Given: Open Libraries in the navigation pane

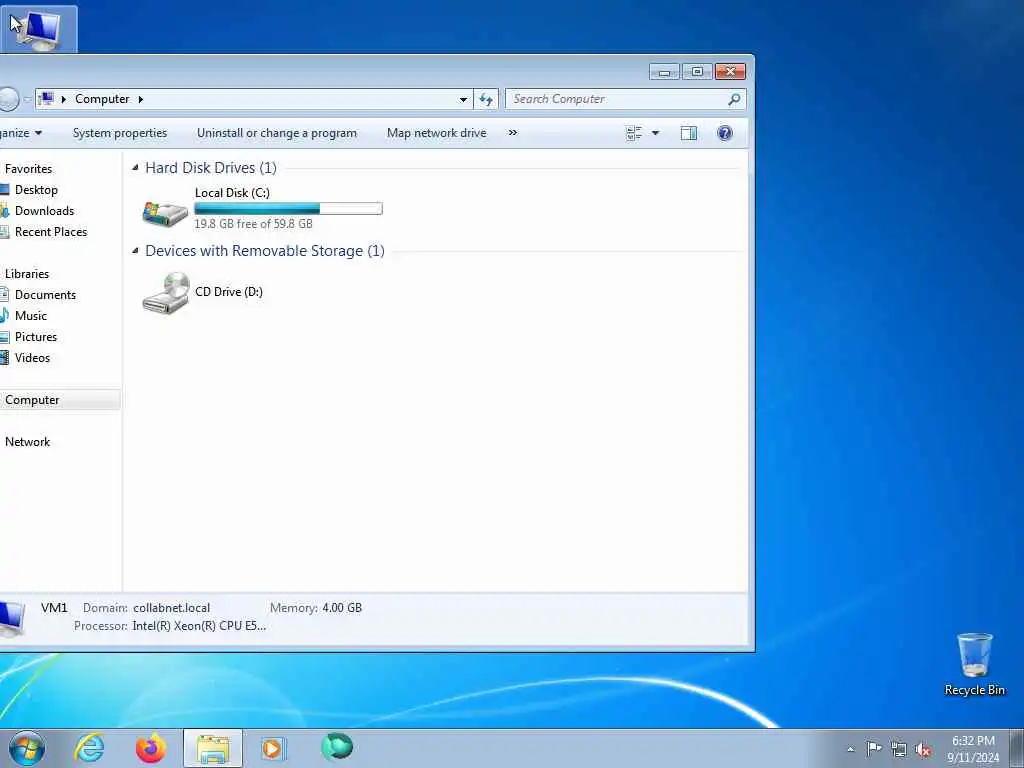Looking at the screenshot, I should pyautogui.click(x=27, y=274).
